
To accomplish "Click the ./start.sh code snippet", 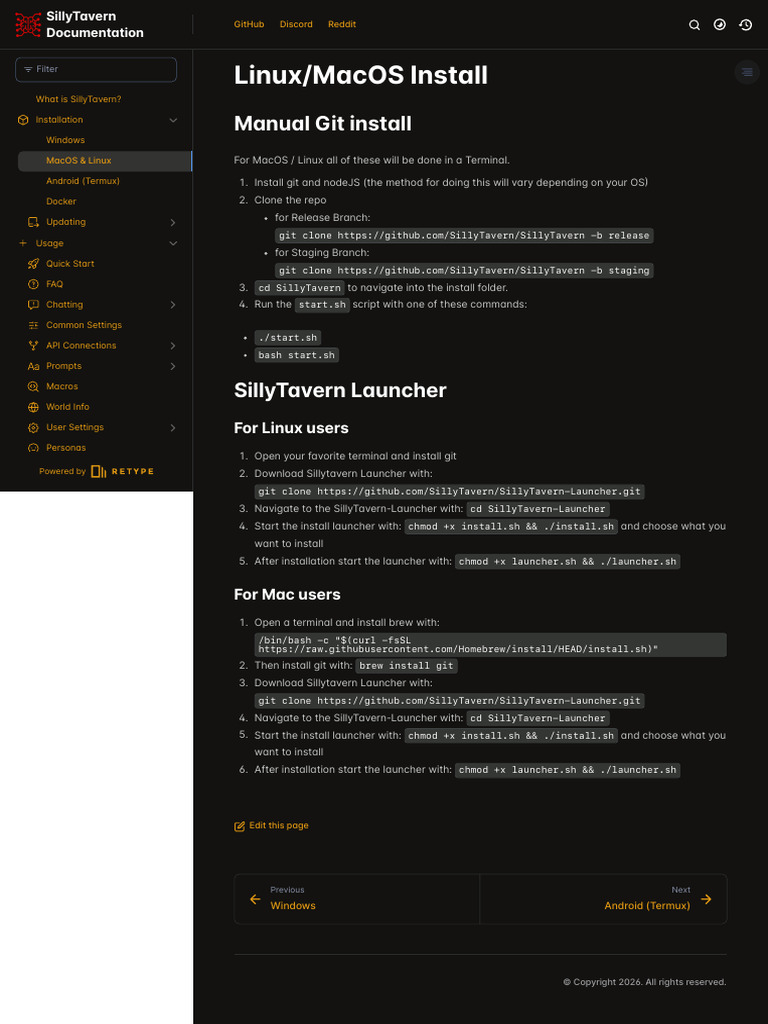I will click(287, 338).
